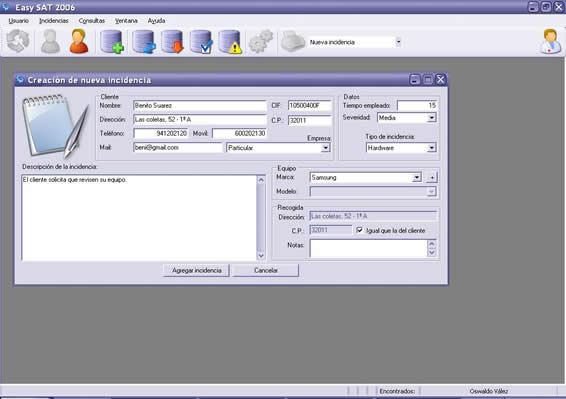Click Encontrados status bar label
This screenshot has width=566, height=399.
click(x=397, y=391)
